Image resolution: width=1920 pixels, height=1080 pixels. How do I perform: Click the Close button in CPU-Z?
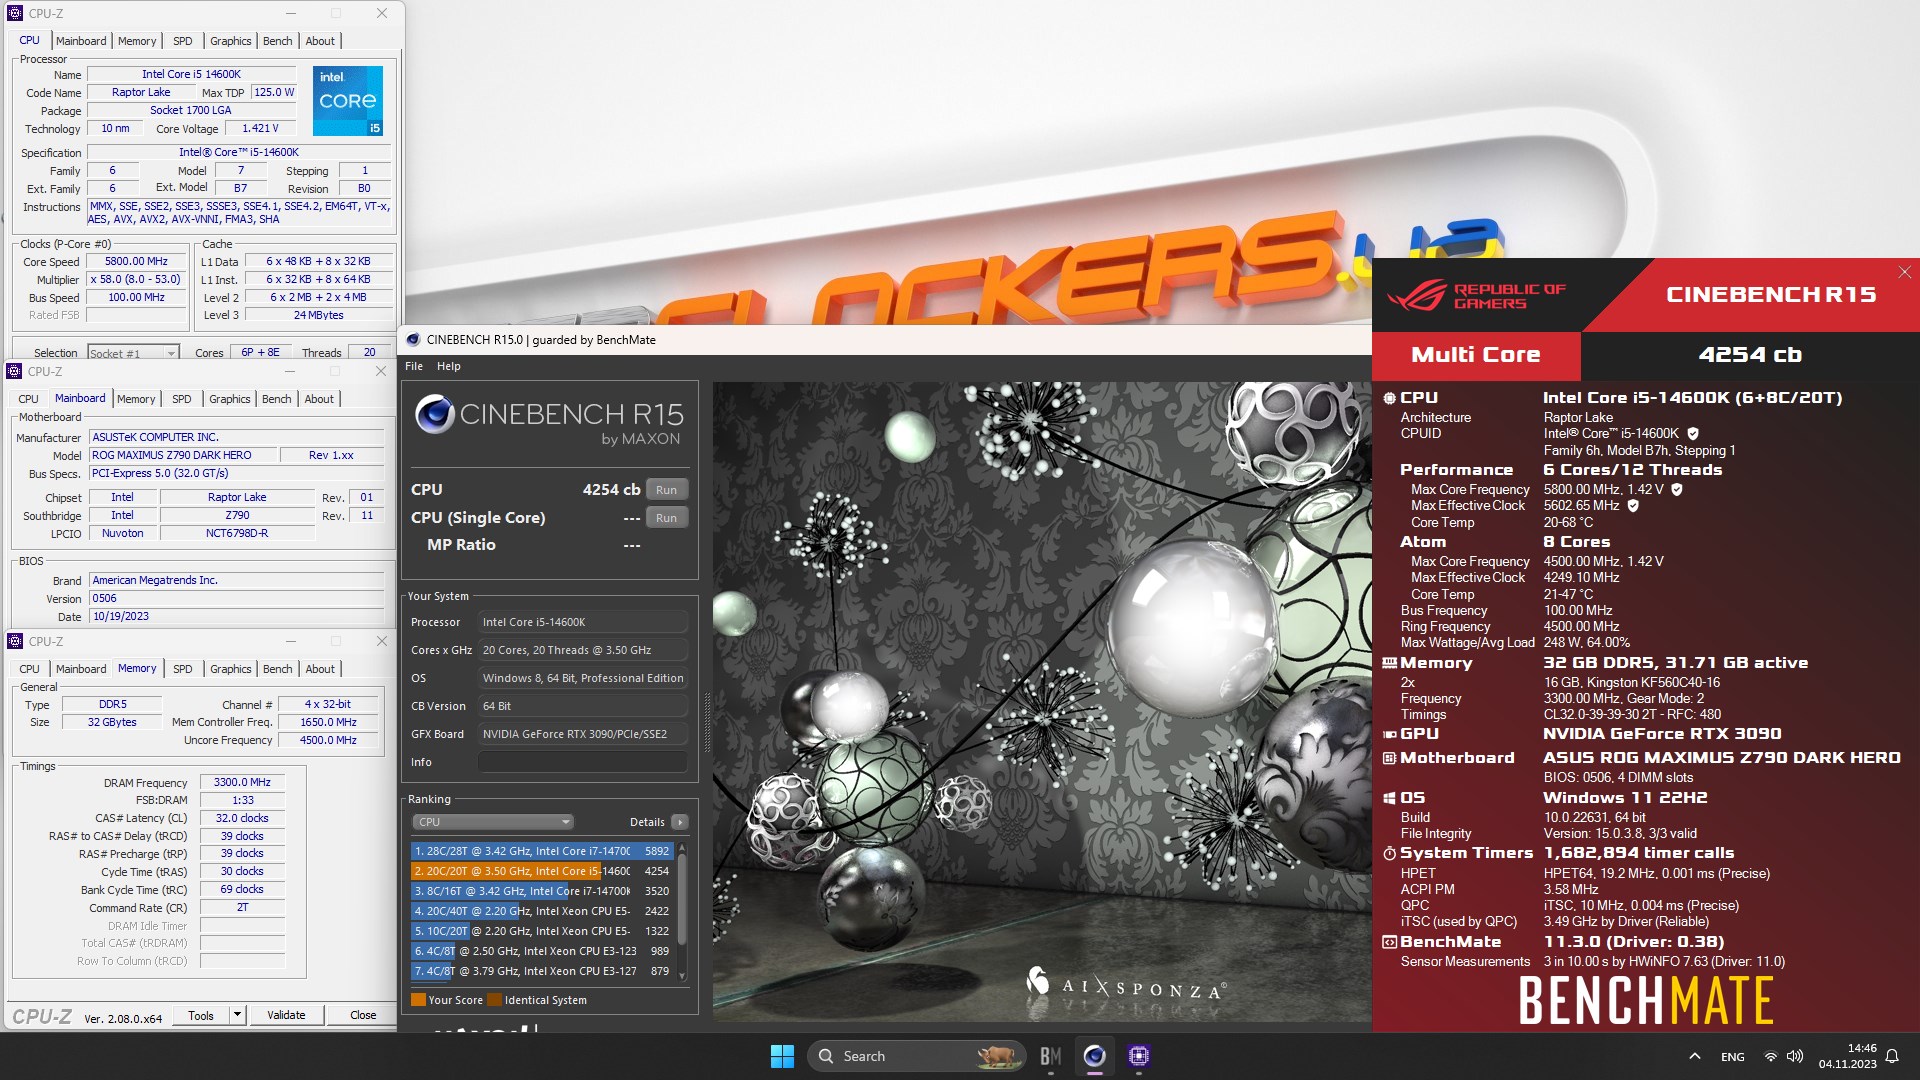pos(363,1015)
